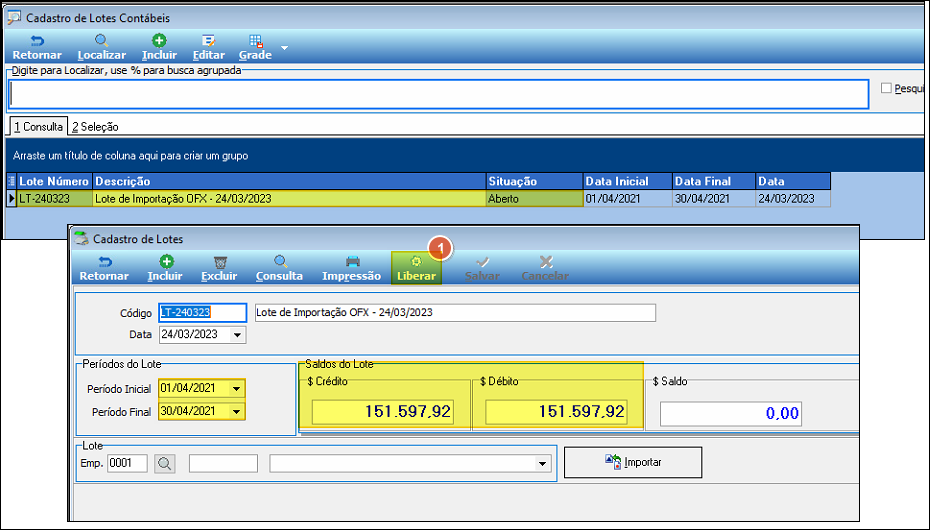Open the Data date dropdown
This screenshot has height=530, width=930.
pos(237,335)
